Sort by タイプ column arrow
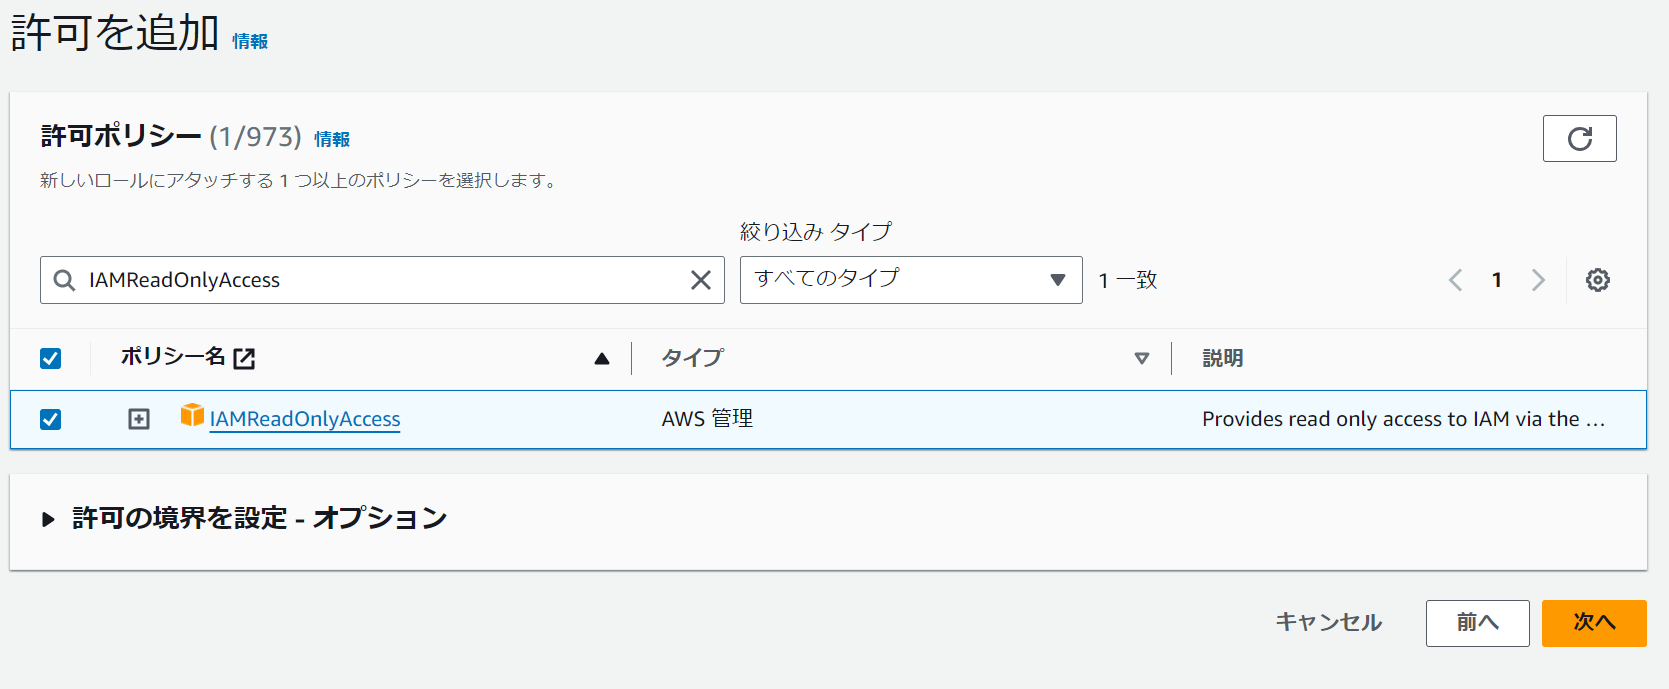 (1142, 358)
